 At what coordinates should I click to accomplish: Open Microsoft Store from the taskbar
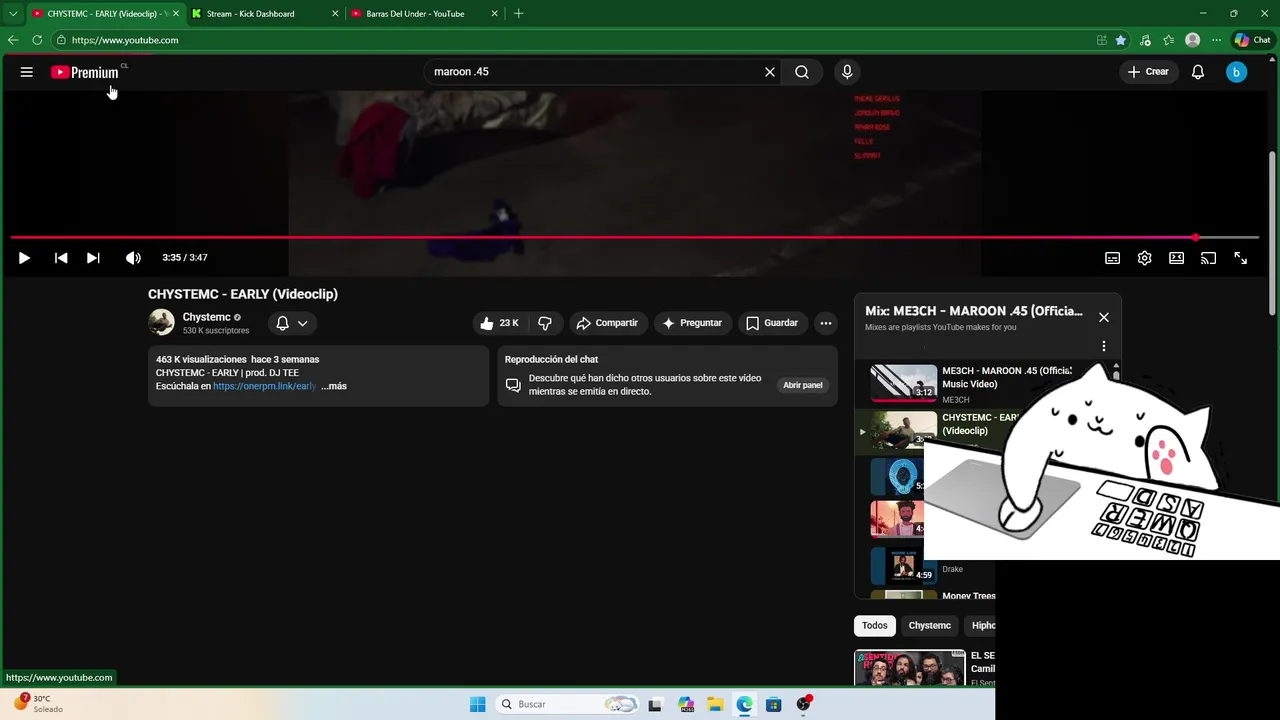(x=773, y=704)
